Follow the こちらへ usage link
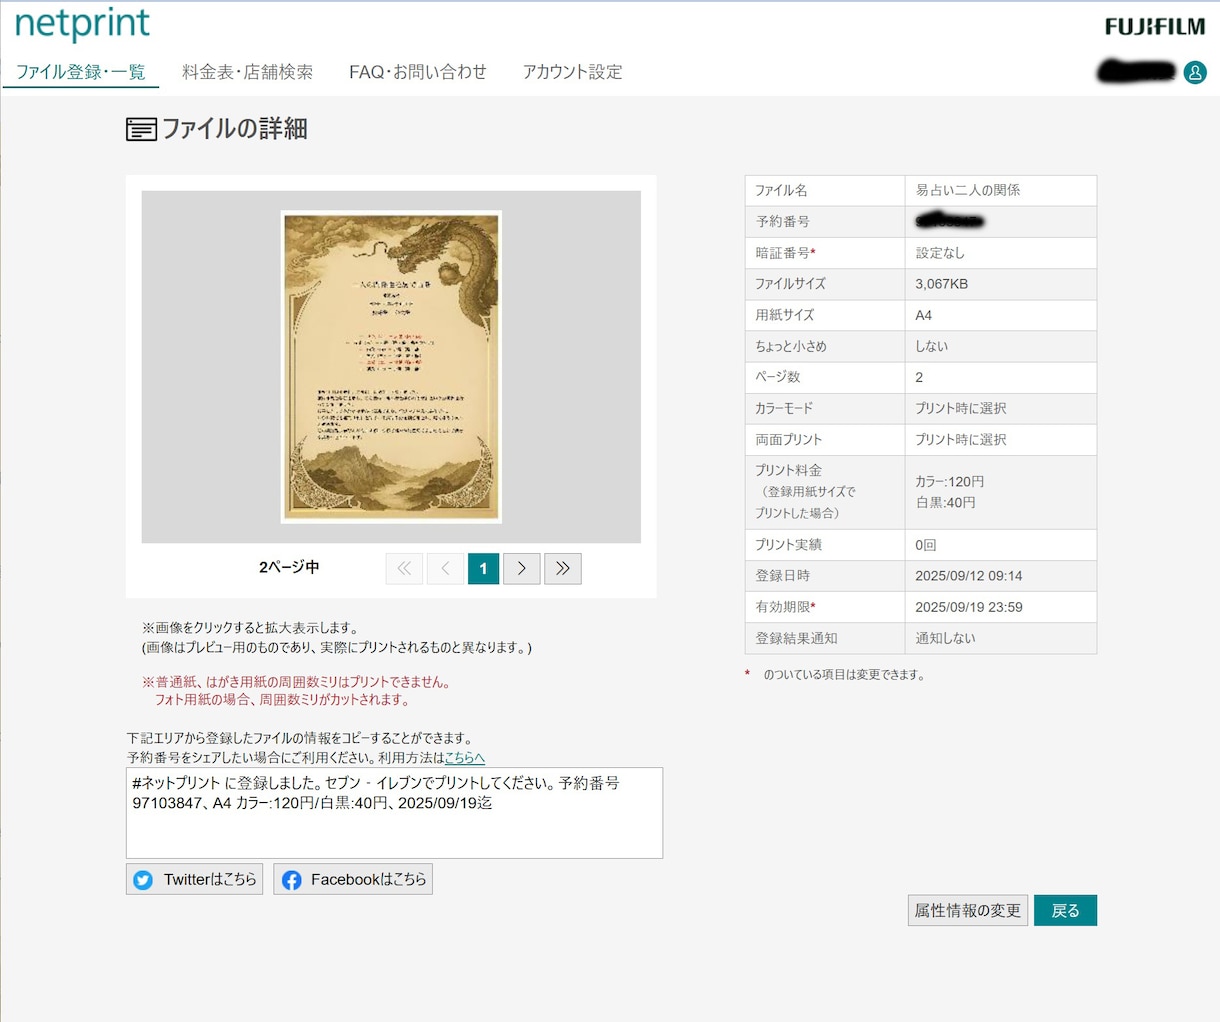Viewport: 1220px width, 1022px height. (464, 758)
